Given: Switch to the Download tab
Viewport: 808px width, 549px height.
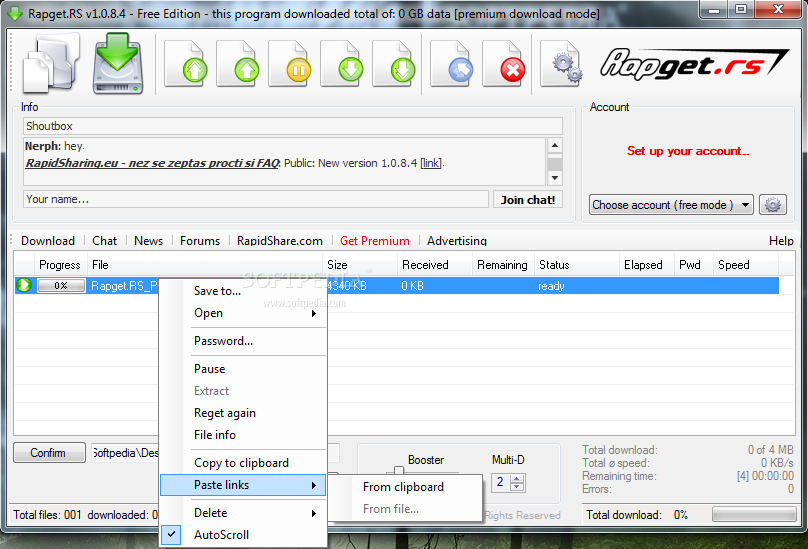Looking at the screenshot, I should (x=48, y=241).
